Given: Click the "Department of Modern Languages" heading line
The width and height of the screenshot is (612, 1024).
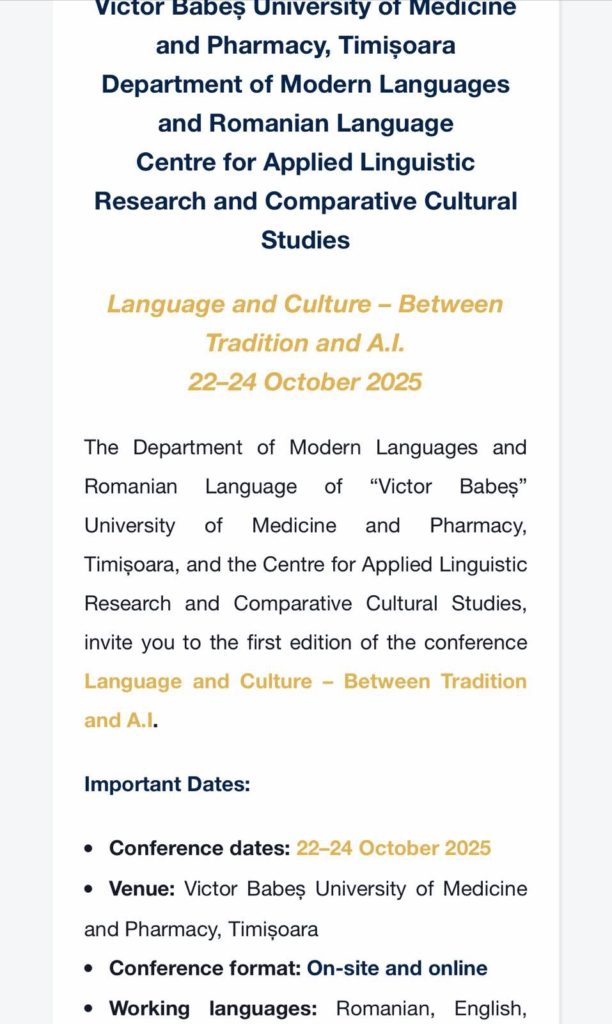Looking at the screenshot, I should [305, 84].
